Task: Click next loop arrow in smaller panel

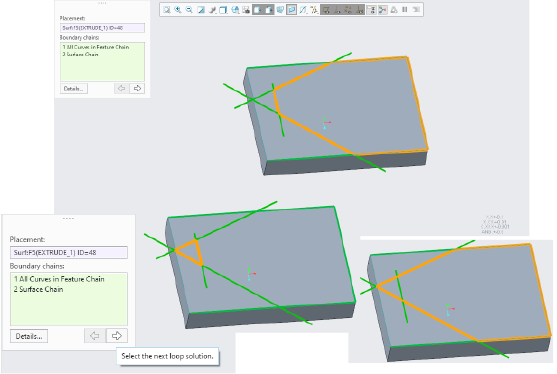Action: 137,88
